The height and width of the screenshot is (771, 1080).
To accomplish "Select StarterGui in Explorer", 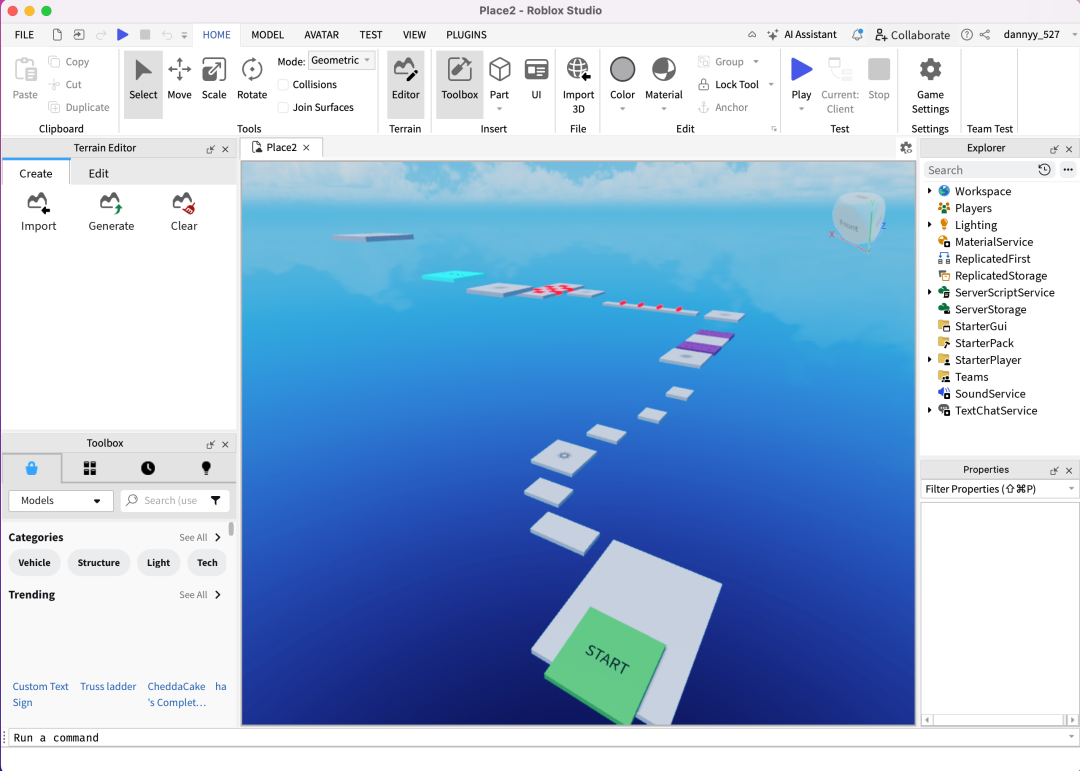I will pos(980,326).
